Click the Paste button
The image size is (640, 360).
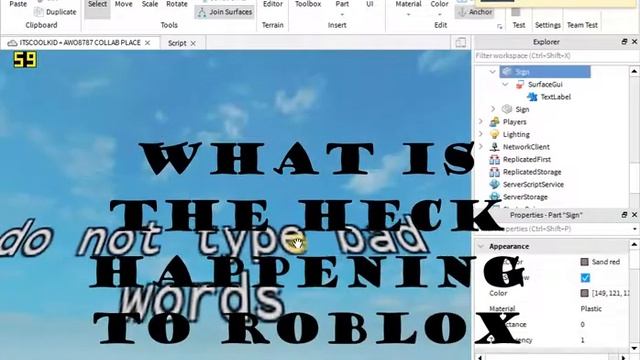click(18, 4)
